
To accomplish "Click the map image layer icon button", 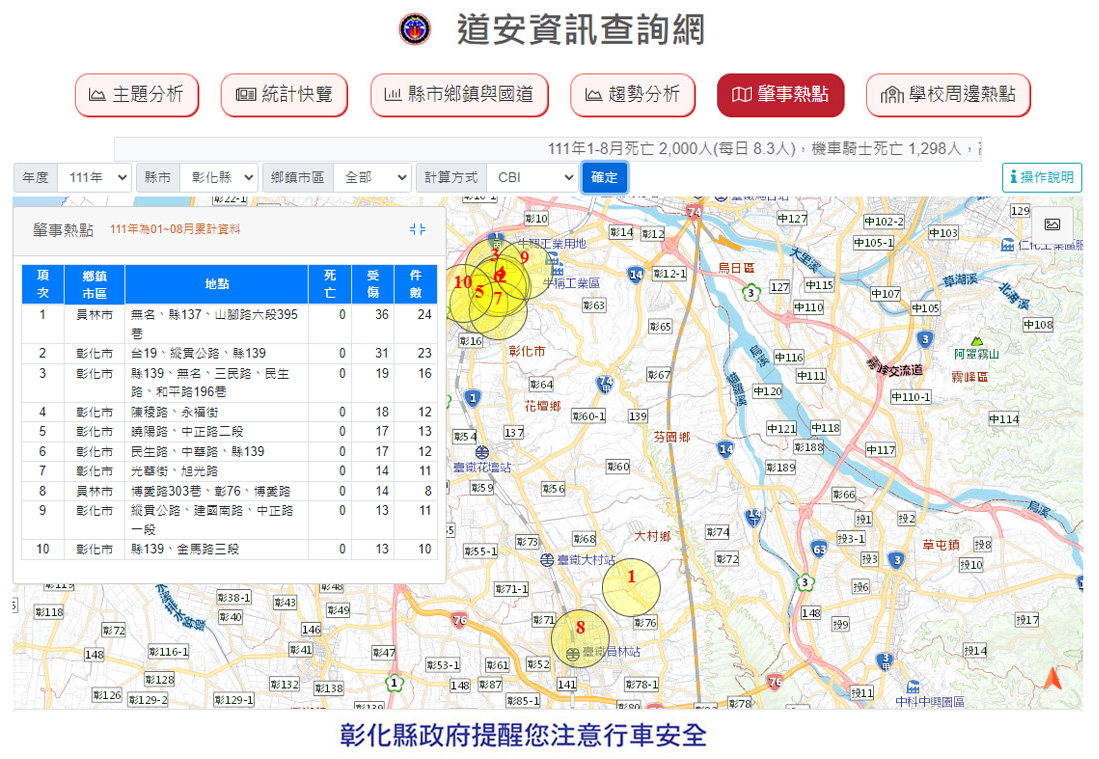I will tap(1052, 225).
